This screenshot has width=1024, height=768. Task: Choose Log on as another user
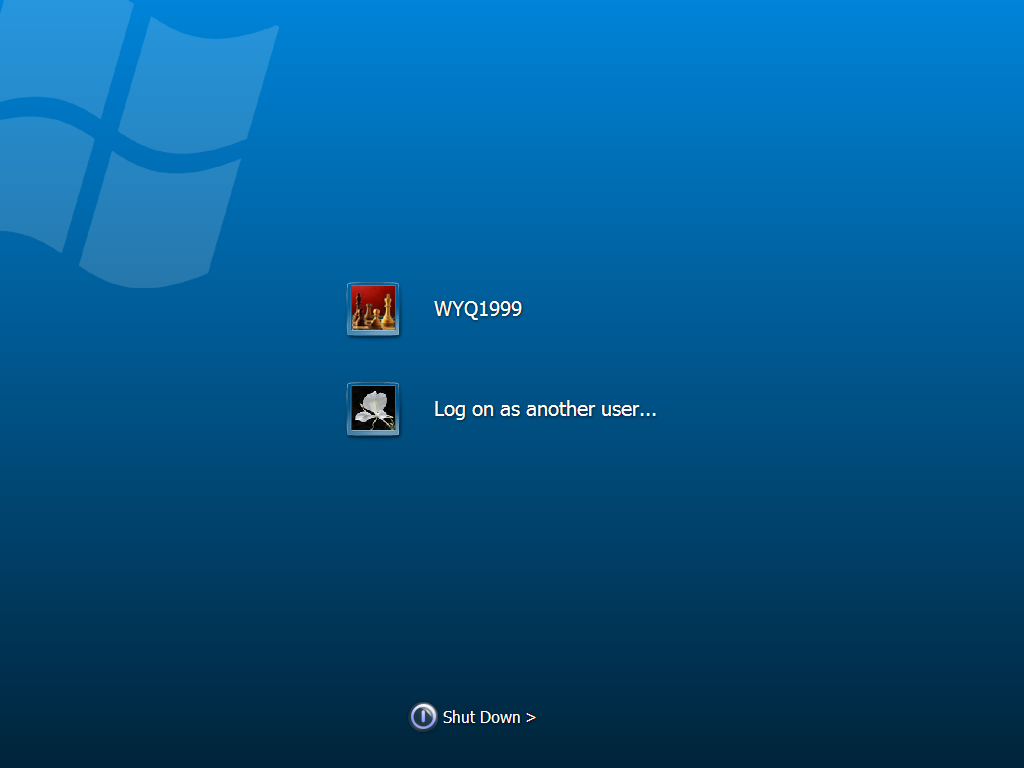545,409
